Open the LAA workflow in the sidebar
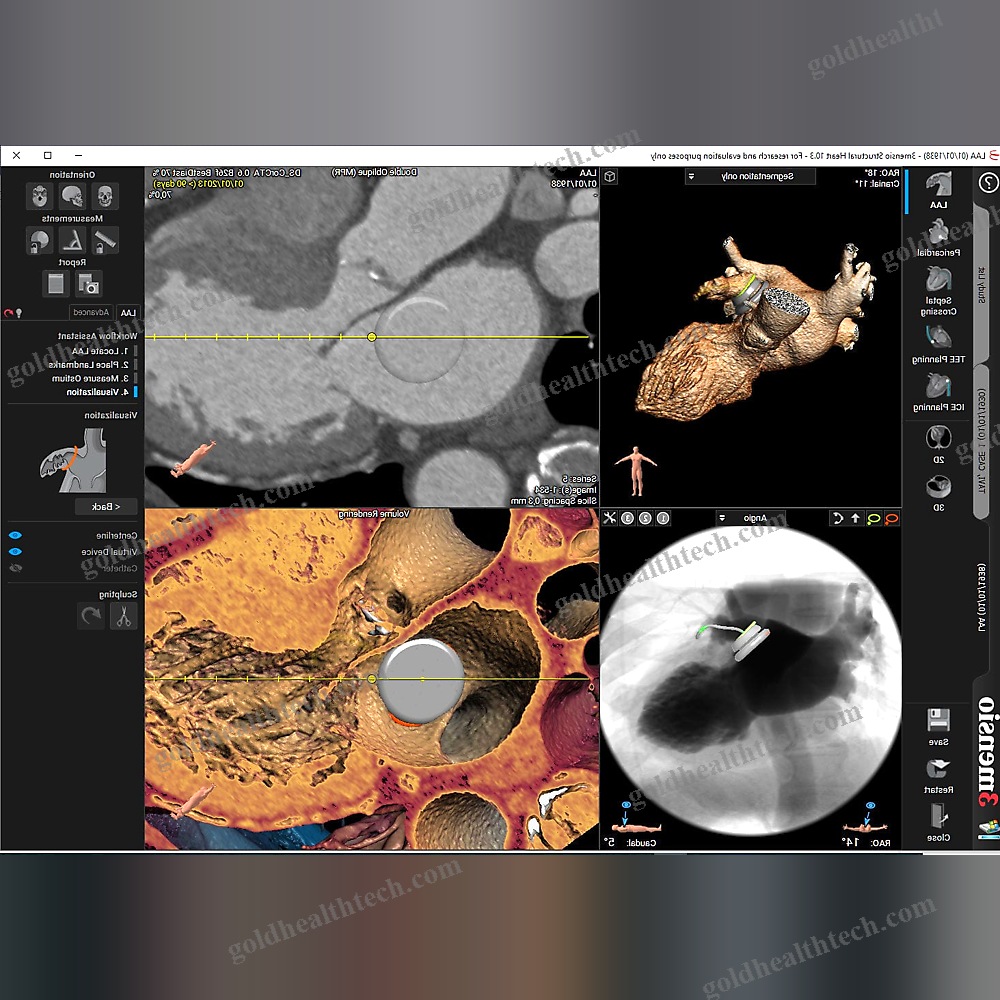Viewport: 1000px width, 1000px height. click(938, 190)
